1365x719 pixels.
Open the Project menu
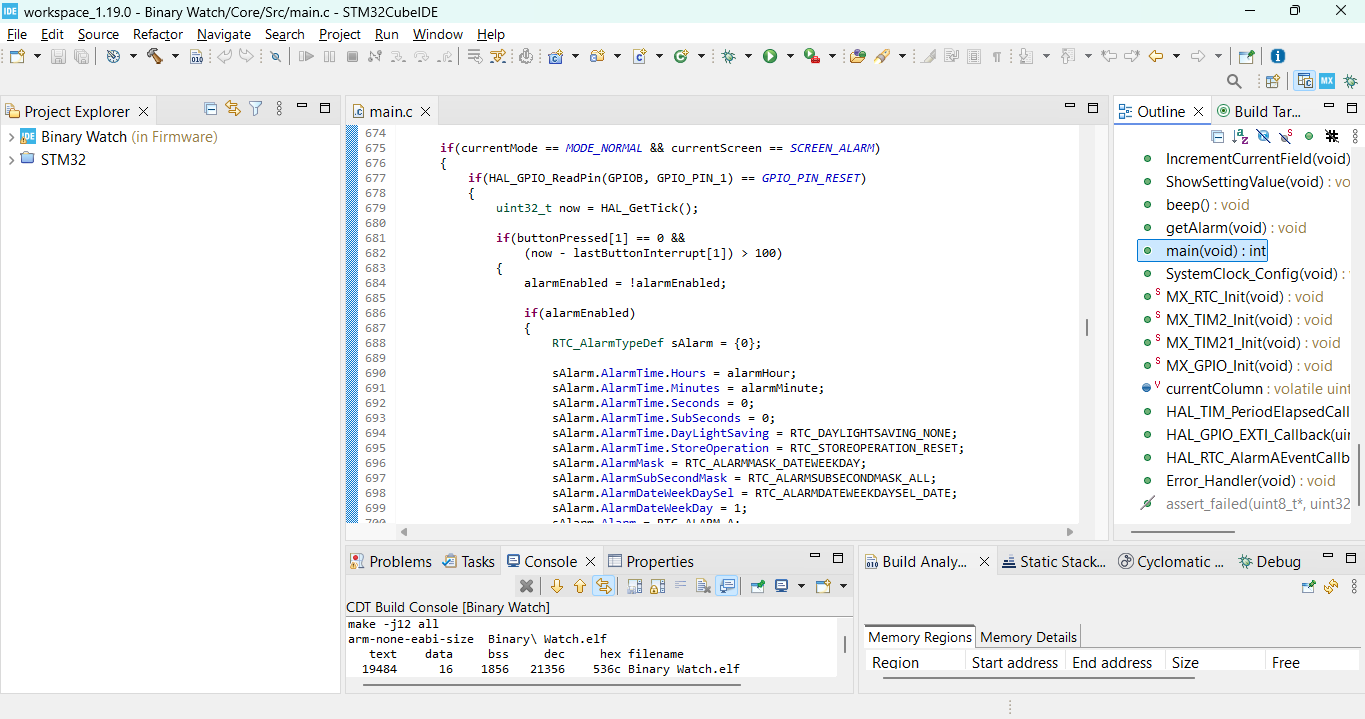[x=340, y=34]
